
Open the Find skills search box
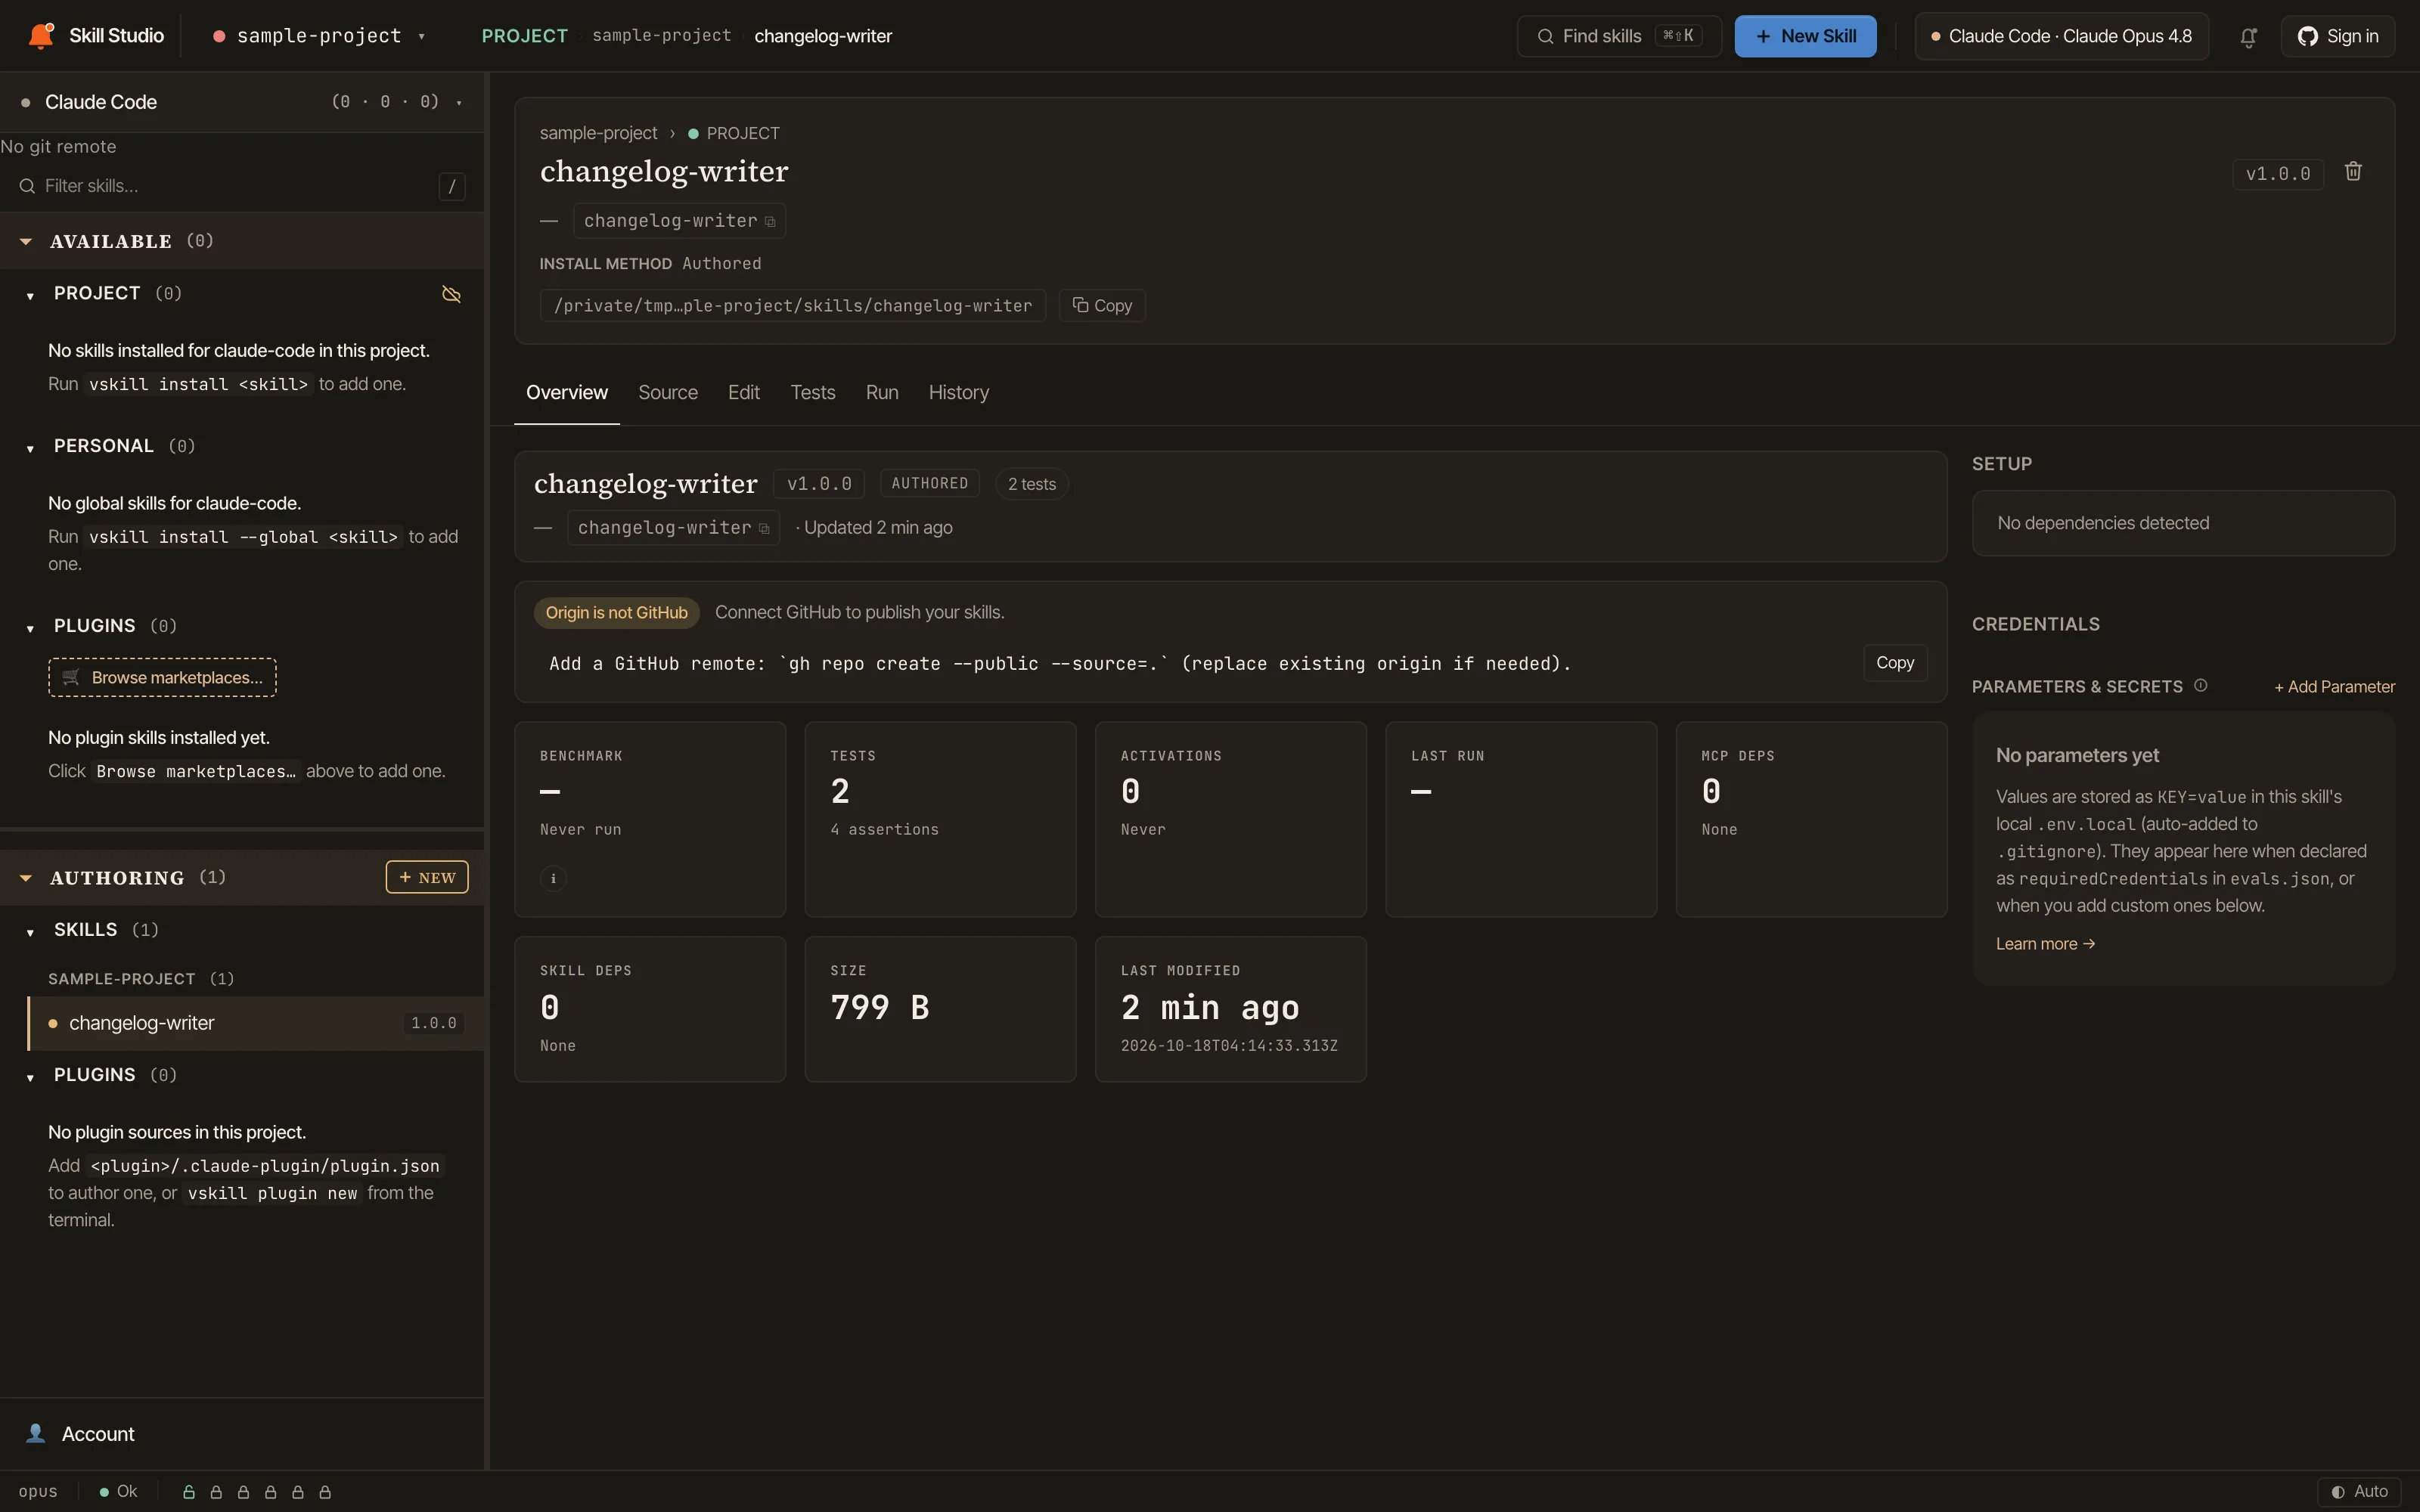tap(1619, 36)
